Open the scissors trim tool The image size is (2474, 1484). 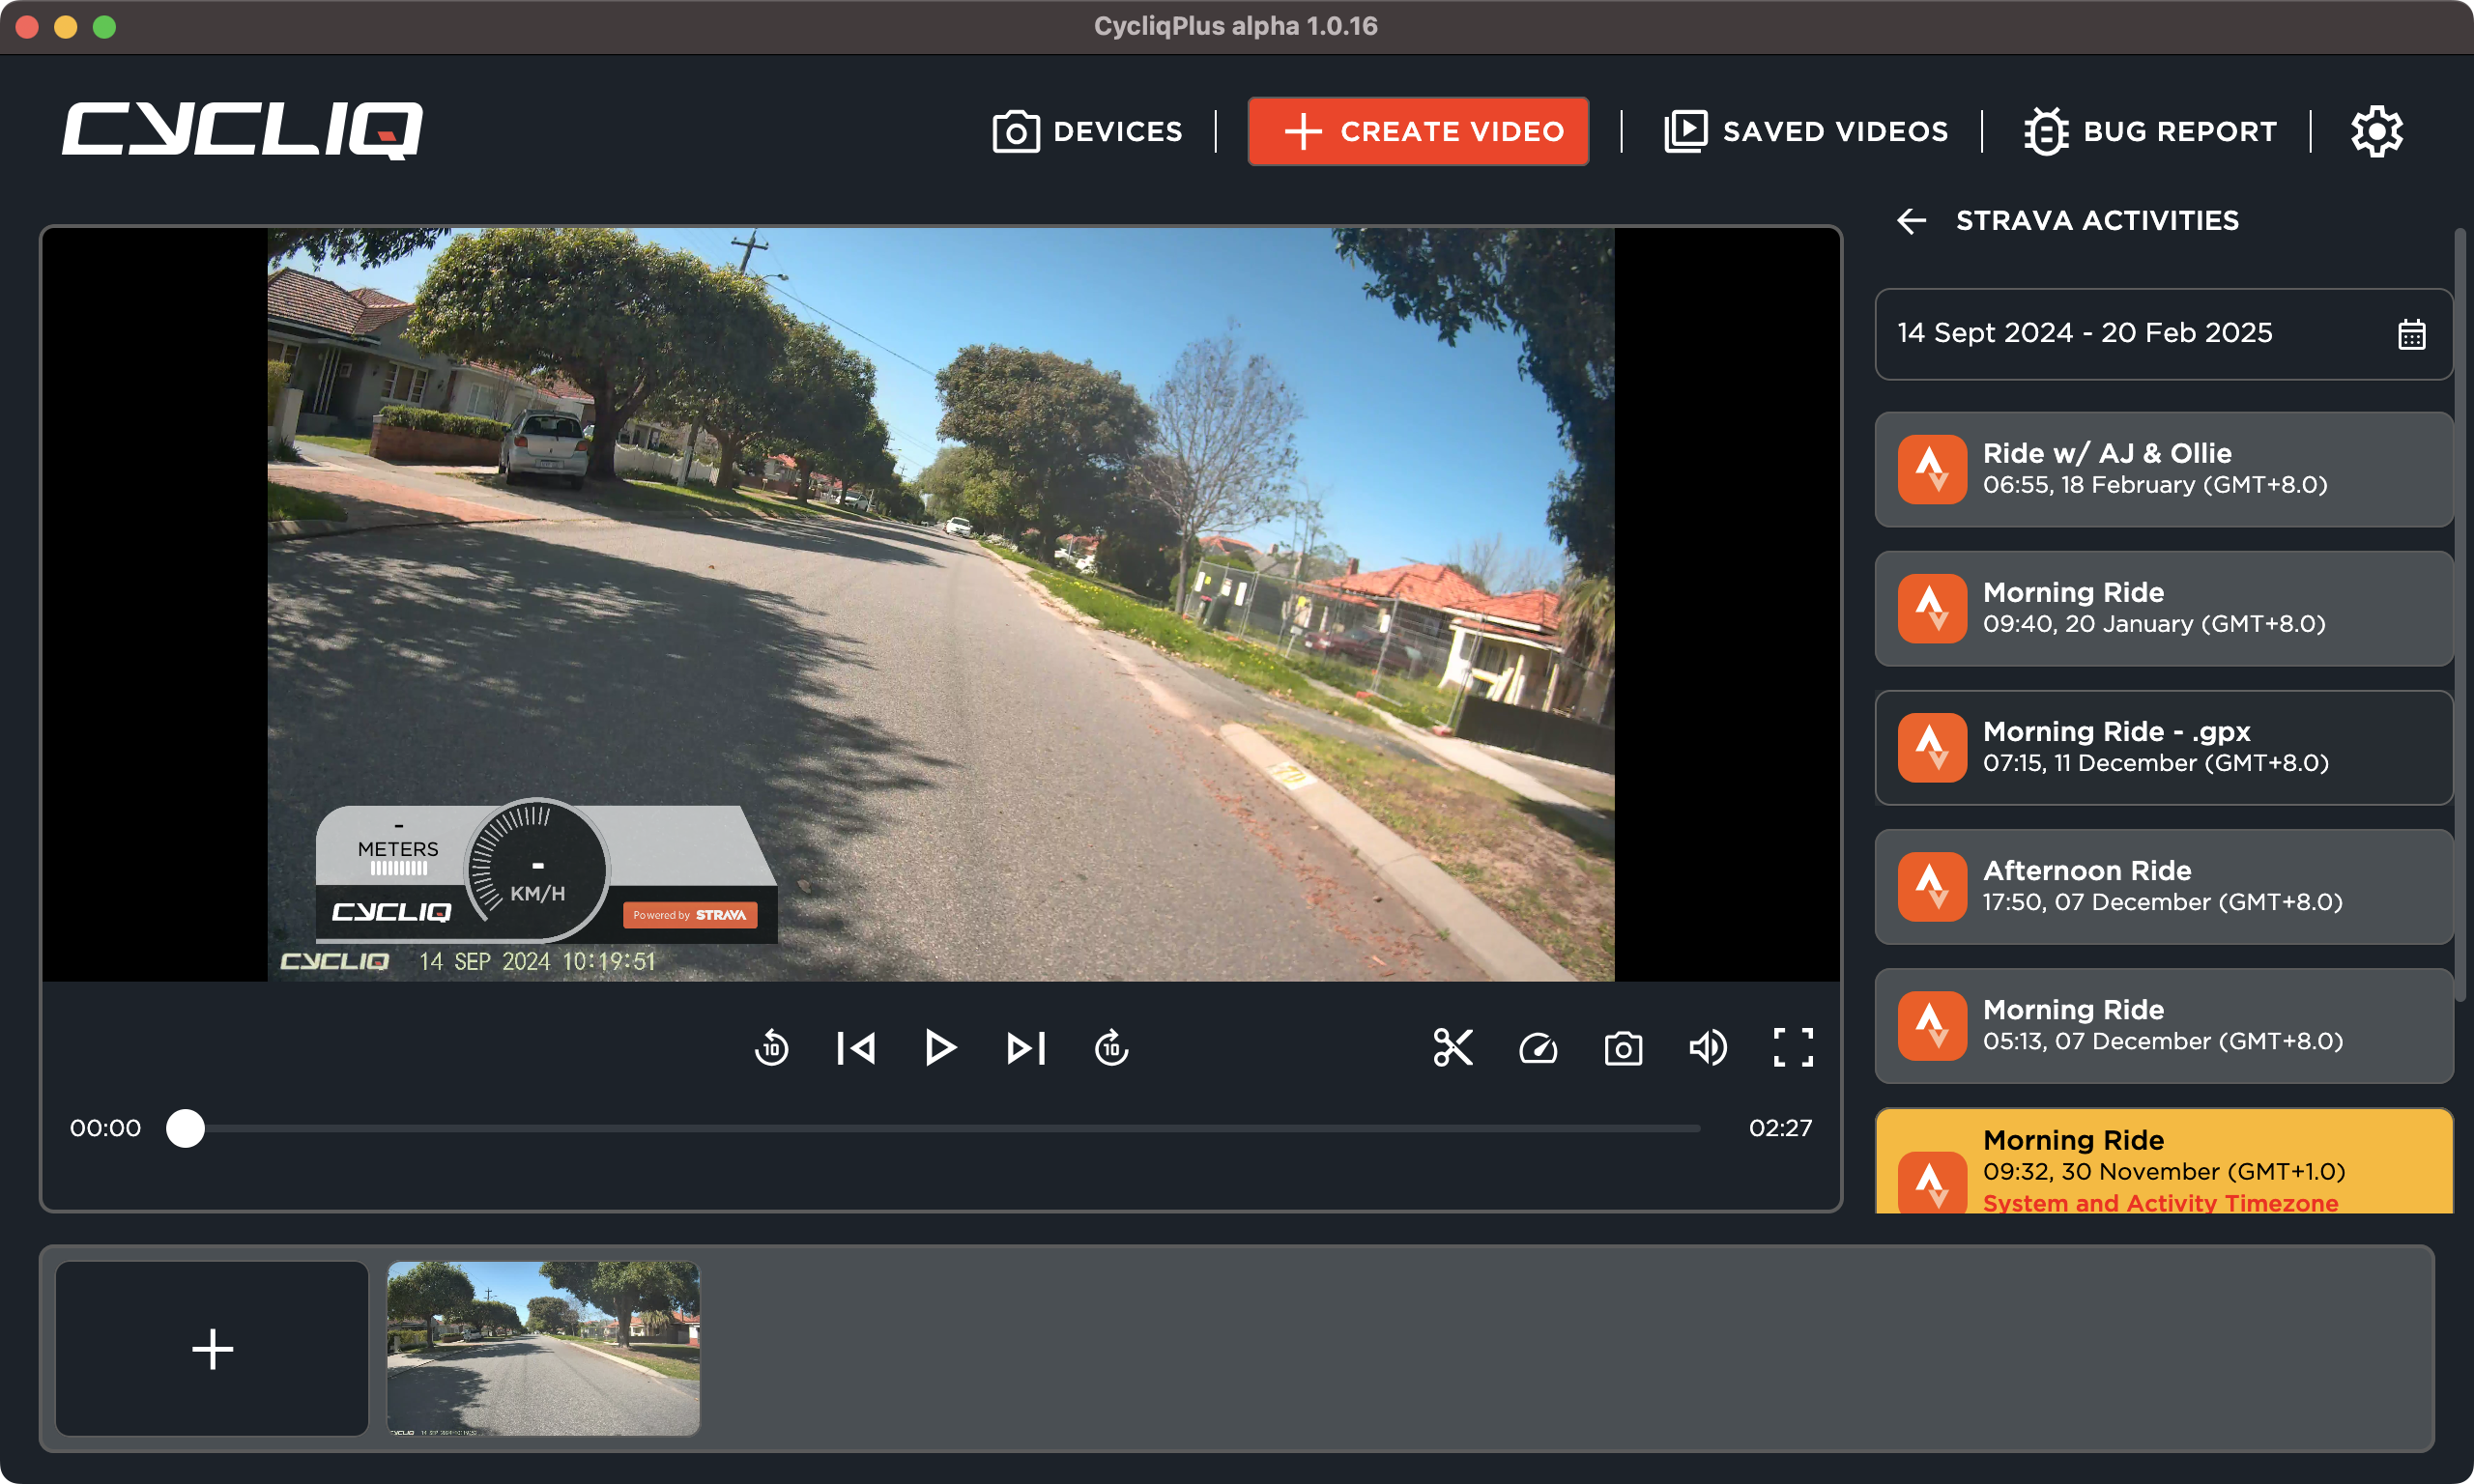click(x=1453, y=1048)
